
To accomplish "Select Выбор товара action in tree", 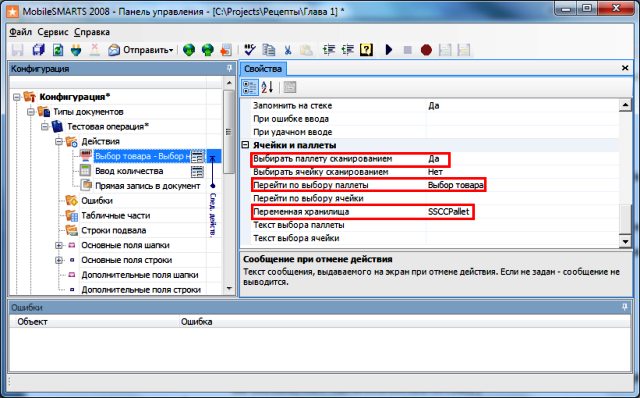I will click(x=142, y=156).
